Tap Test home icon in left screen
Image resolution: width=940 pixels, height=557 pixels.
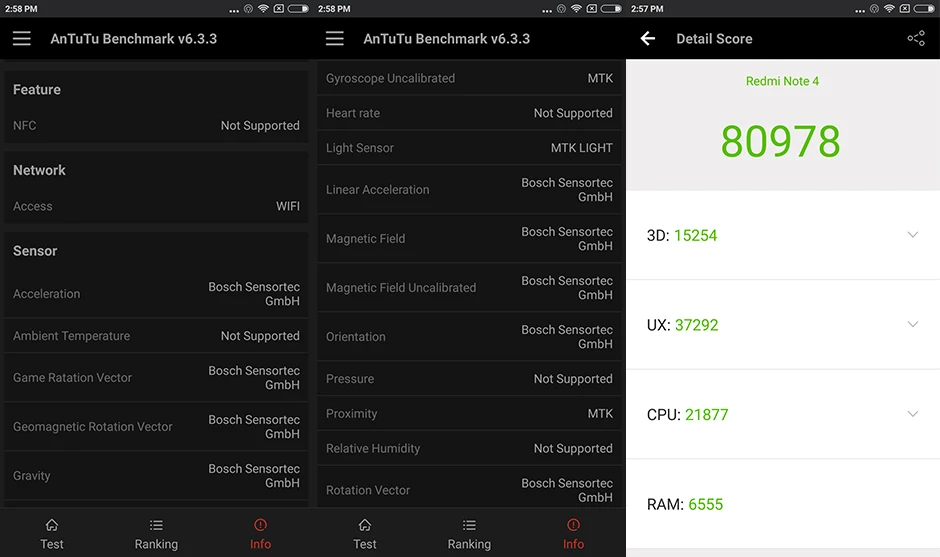coord(52,525)
